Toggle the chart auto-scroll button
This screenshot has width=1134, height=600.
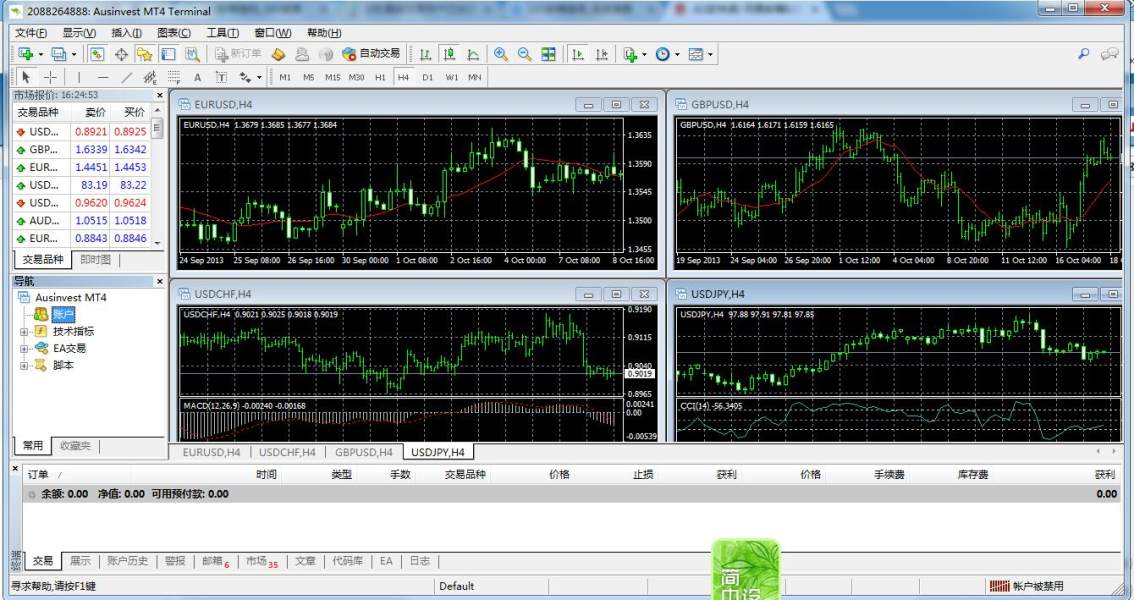tap(578, 54)
